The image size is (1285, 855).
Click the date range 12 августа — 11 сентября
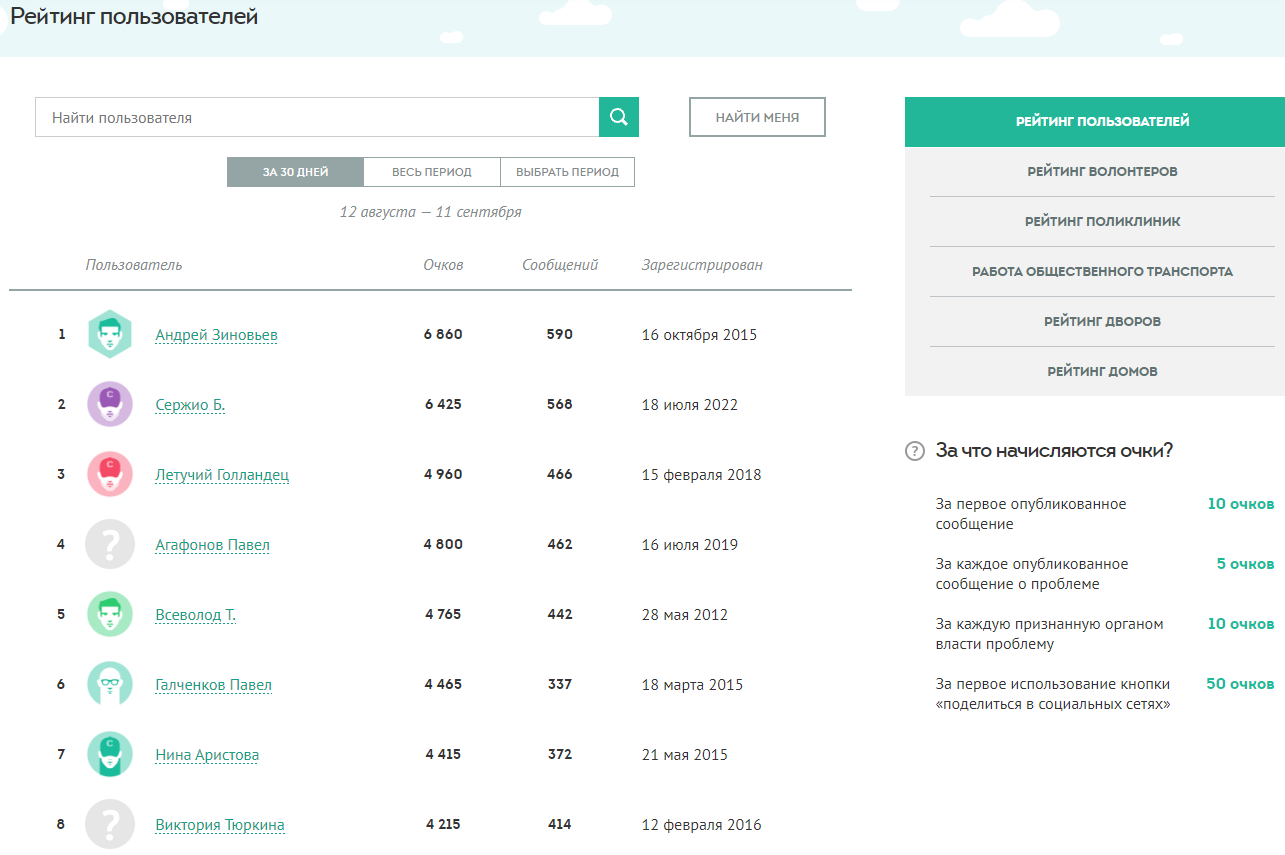click(x=430, y=212)
